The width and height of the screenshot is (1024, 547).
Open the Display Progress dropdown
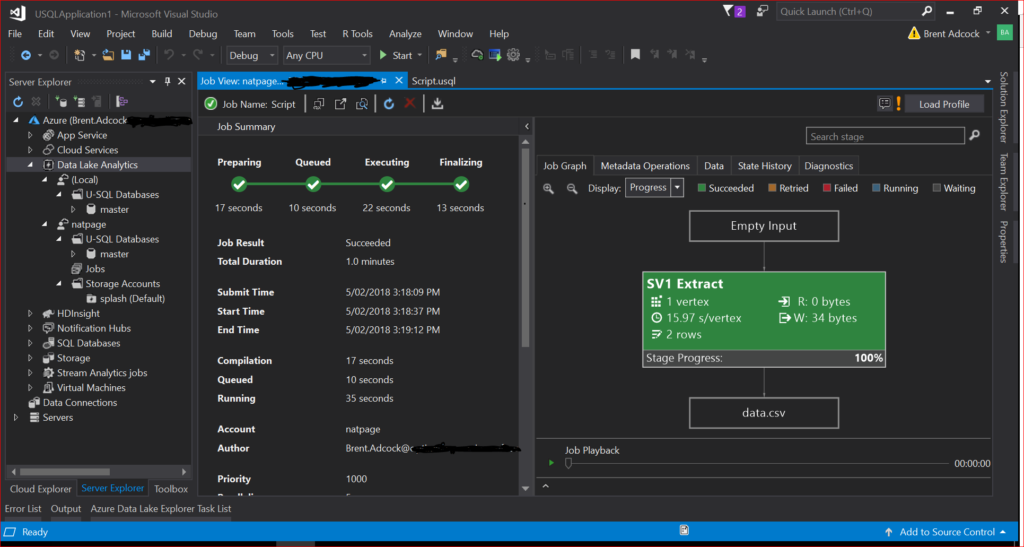pos(677,188)
